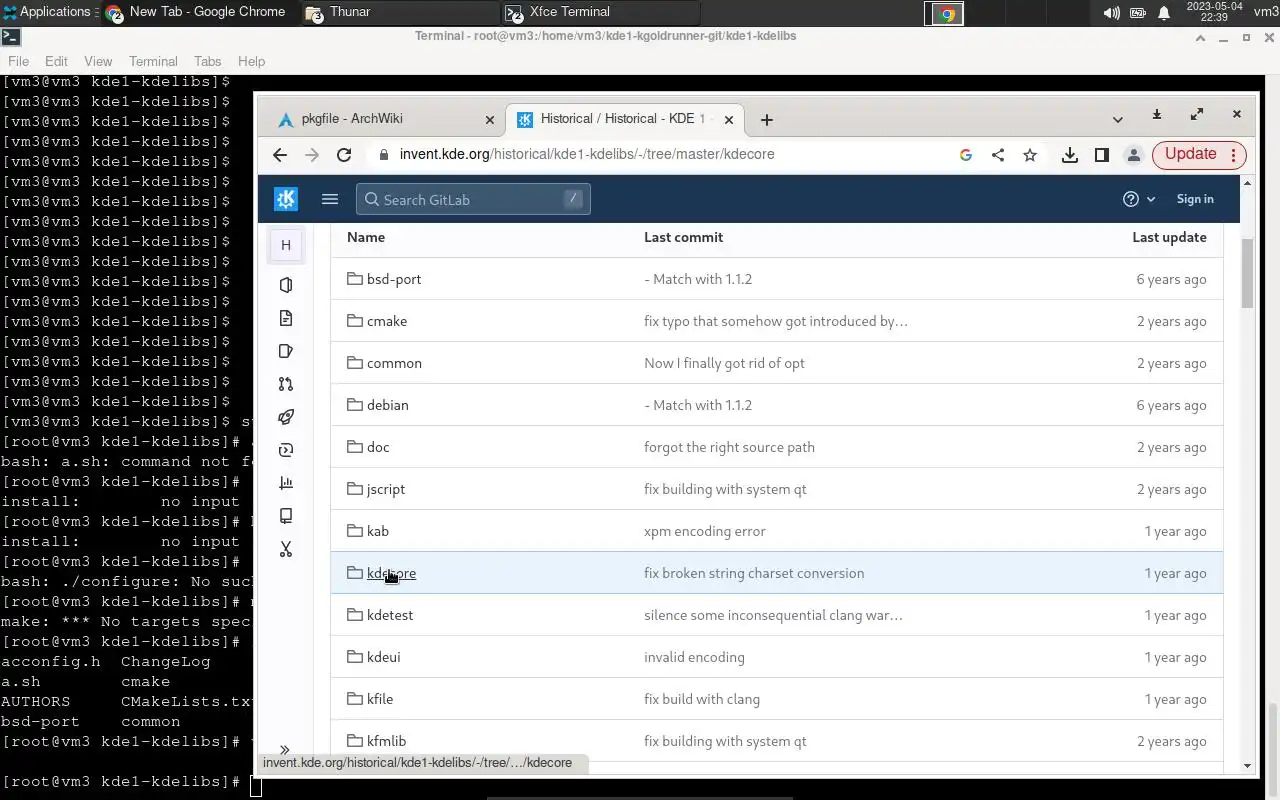Open the debian folder
Viewport: 1280px width, 800px height.
(388, 405)
